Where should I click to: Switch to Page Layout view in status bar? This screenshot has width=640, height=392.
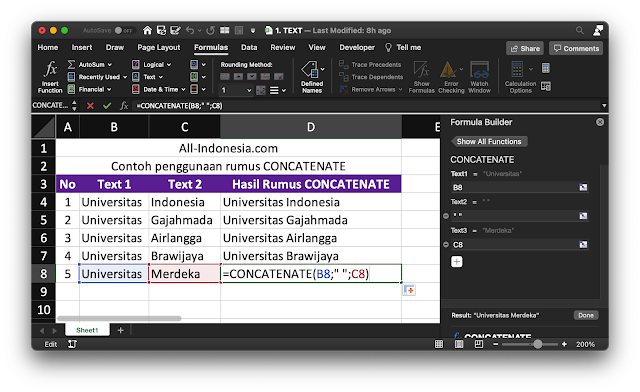pos(459,344)
